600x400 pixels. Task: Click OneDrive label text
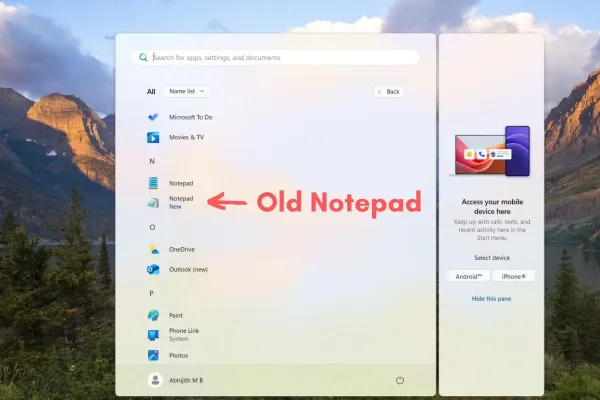182,250
